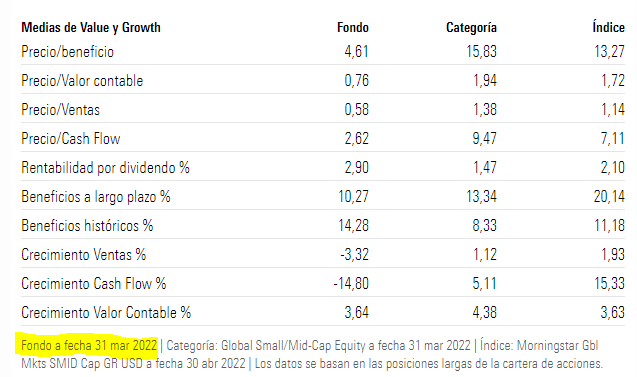Click the Fondo Crecimiento Cash Flow value -14,80
Screen dimensions: 637x377
(351, 284)
